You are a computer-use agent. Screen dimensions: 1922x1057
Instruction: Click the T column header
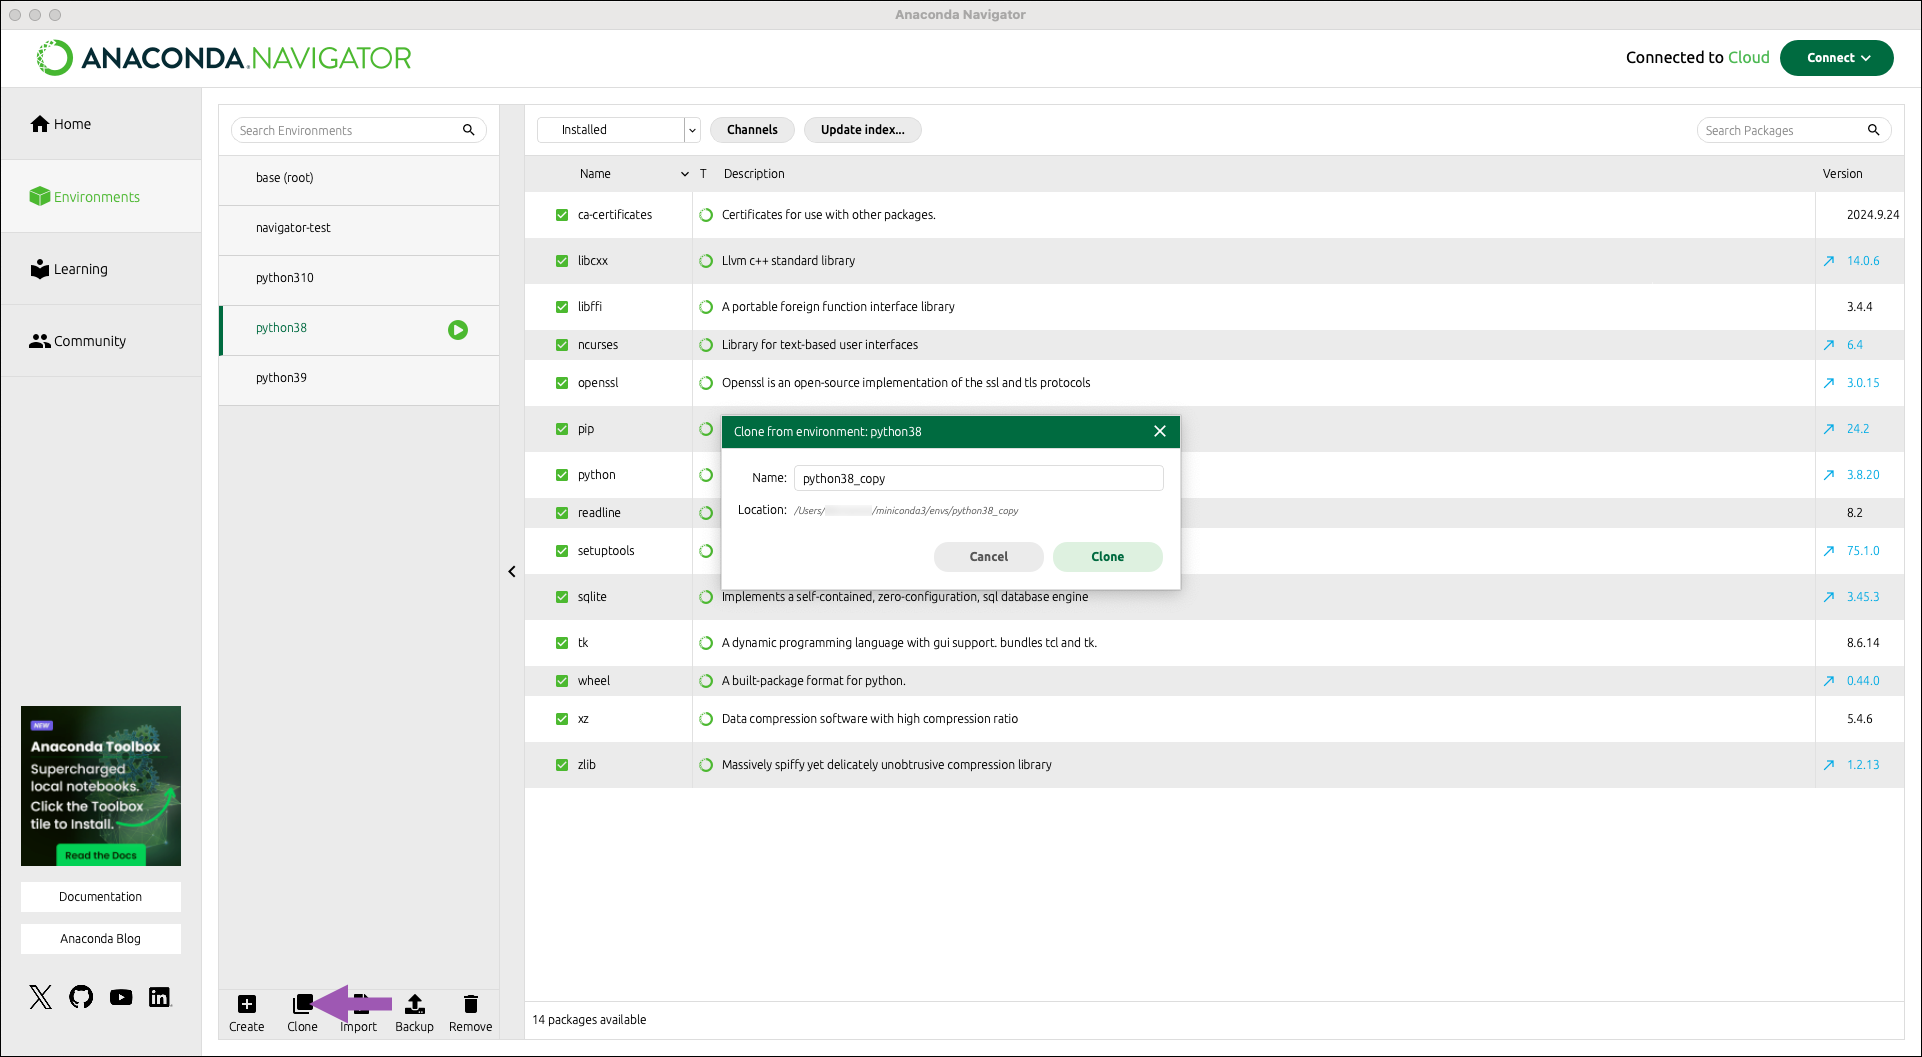click(x=703, y=174)
